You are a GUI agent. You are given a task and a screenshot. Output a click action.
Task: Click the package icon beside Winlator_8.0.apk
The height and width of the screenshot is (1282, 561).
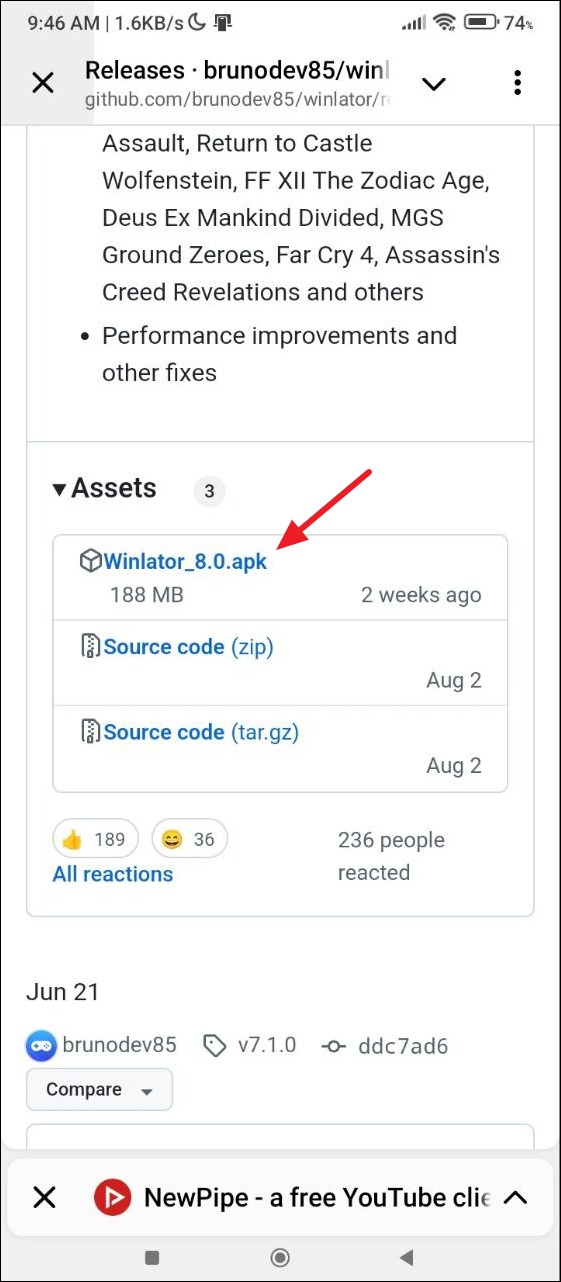point(90,560)
